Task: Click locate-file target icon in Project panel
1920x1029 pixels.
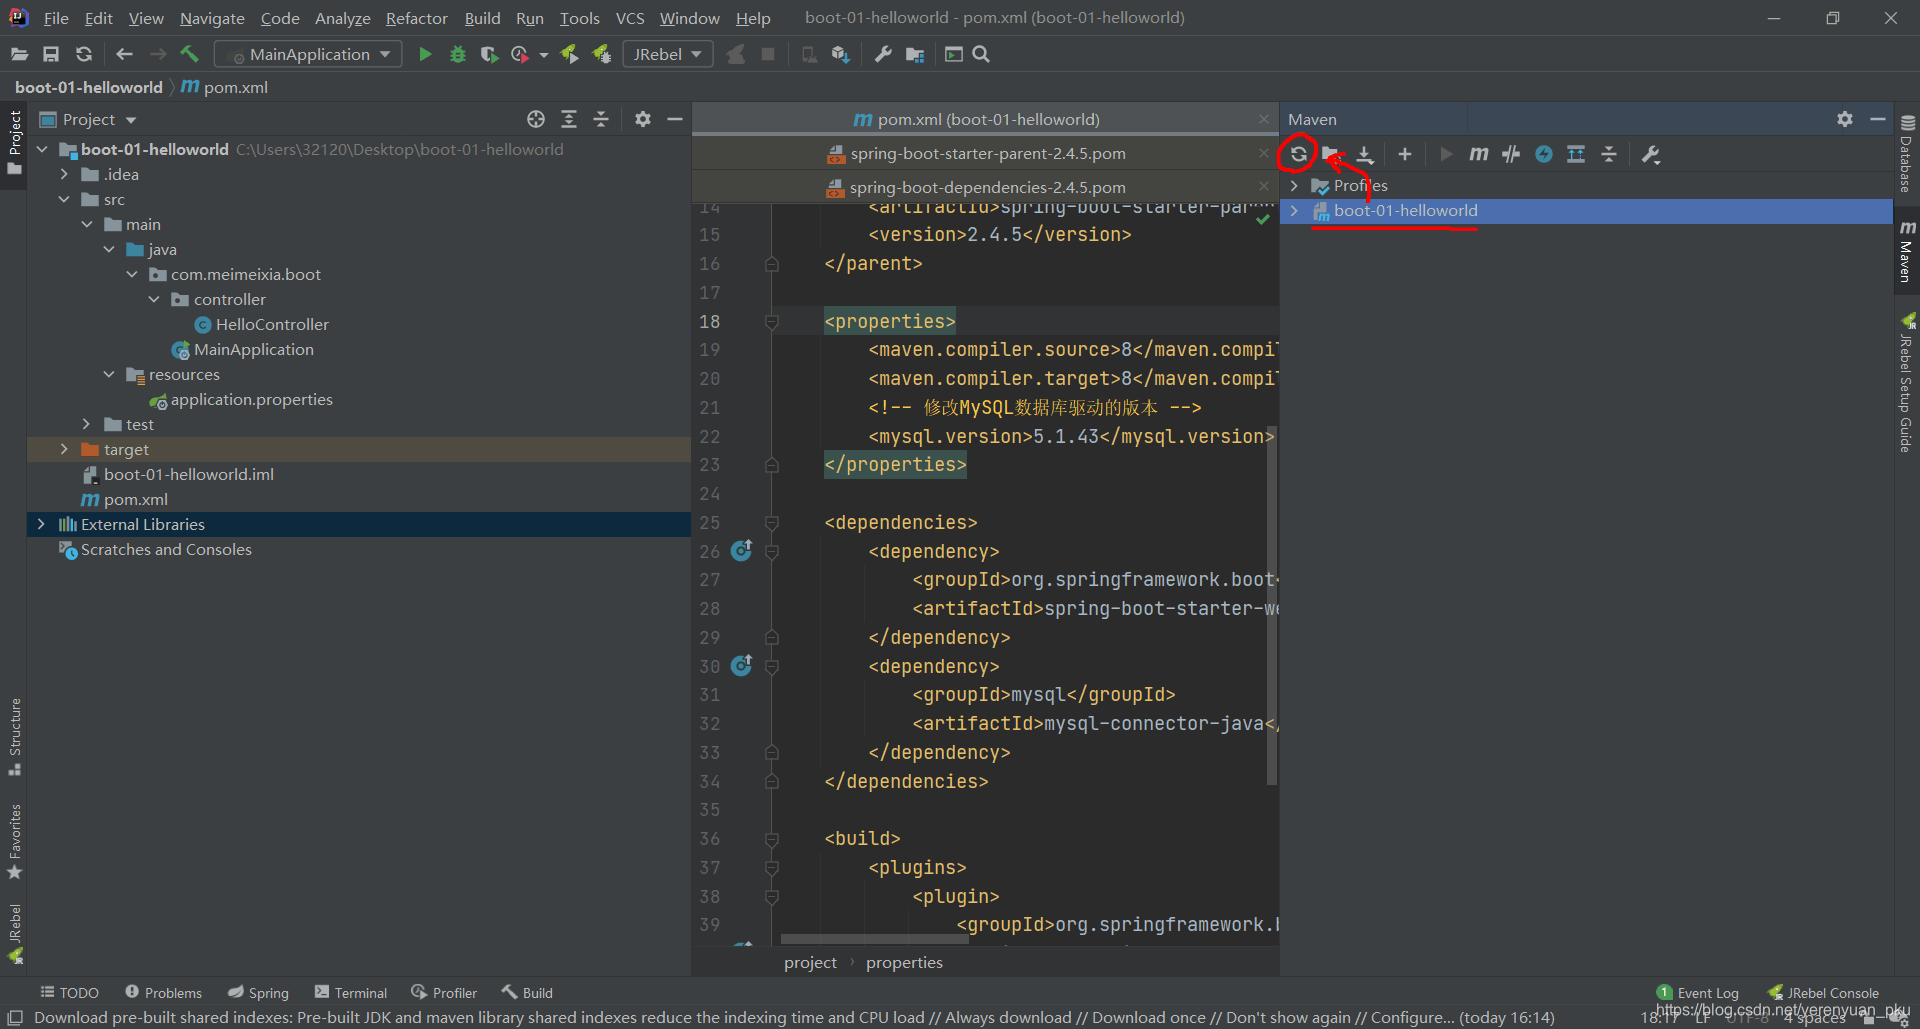Action: point(536,119)
